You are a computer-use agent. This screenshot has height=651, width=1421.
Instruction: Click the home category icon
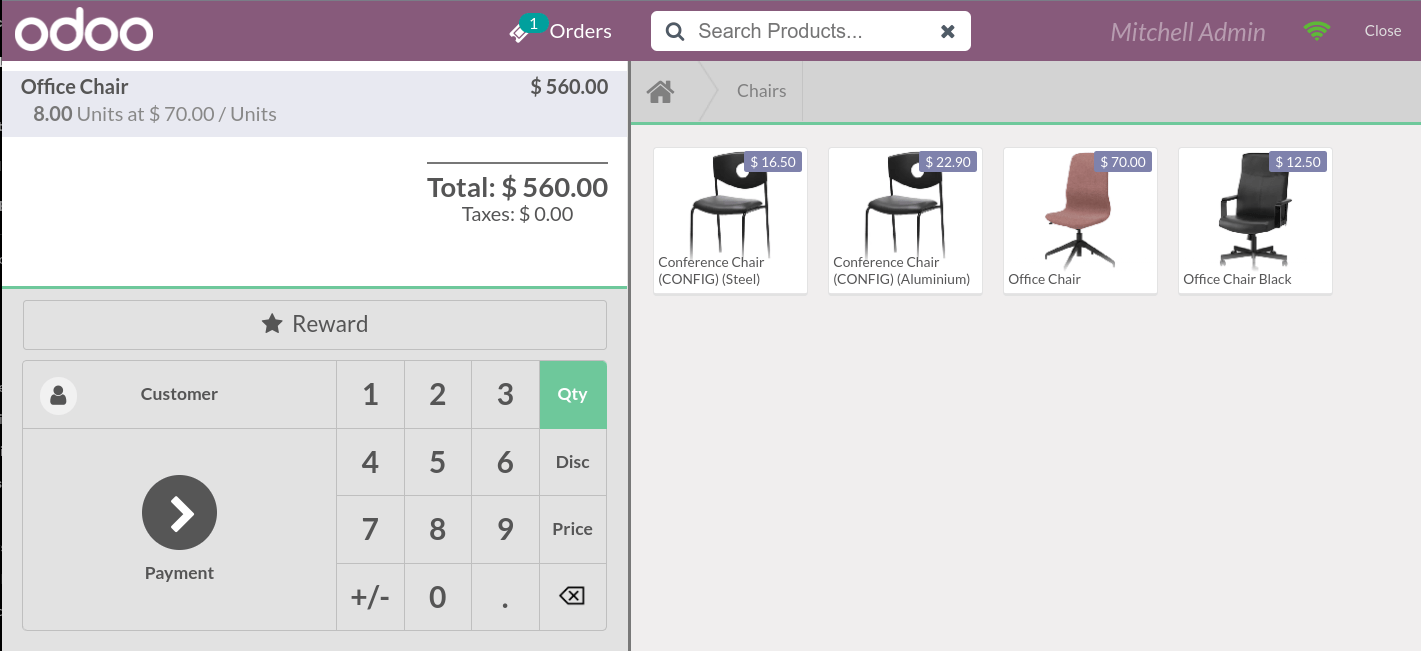point(660,92)
